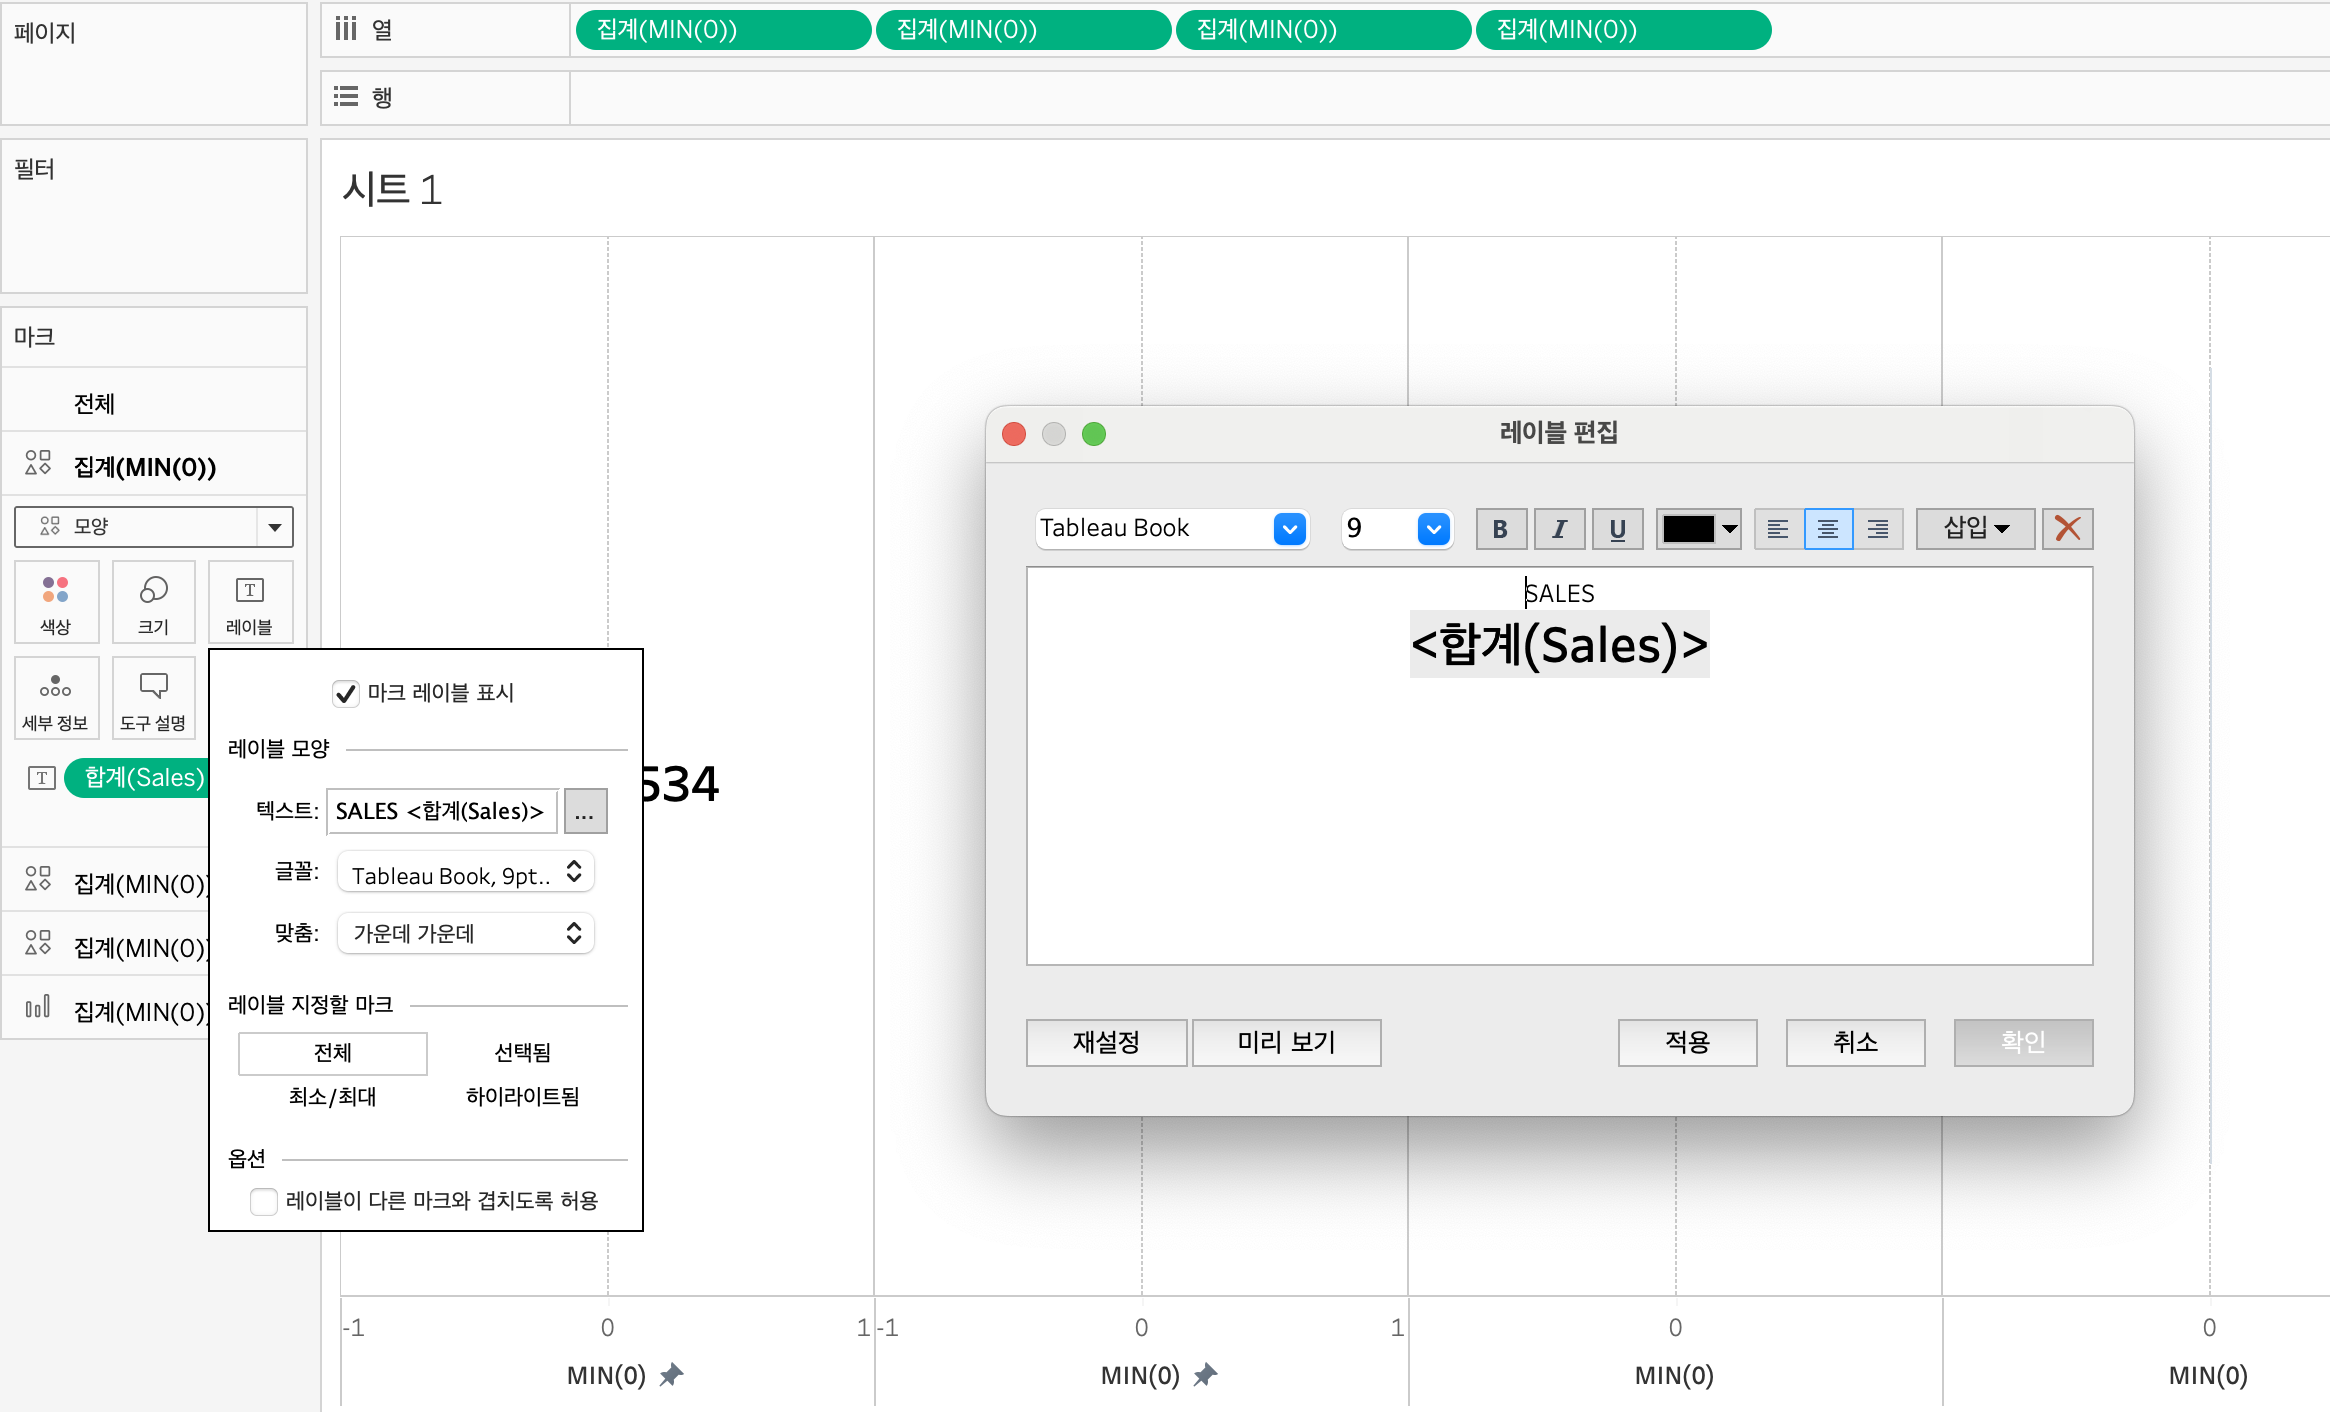The image size is (2330, 1412).
Task: Click the red X clear button
Action: coord(2067,529)
